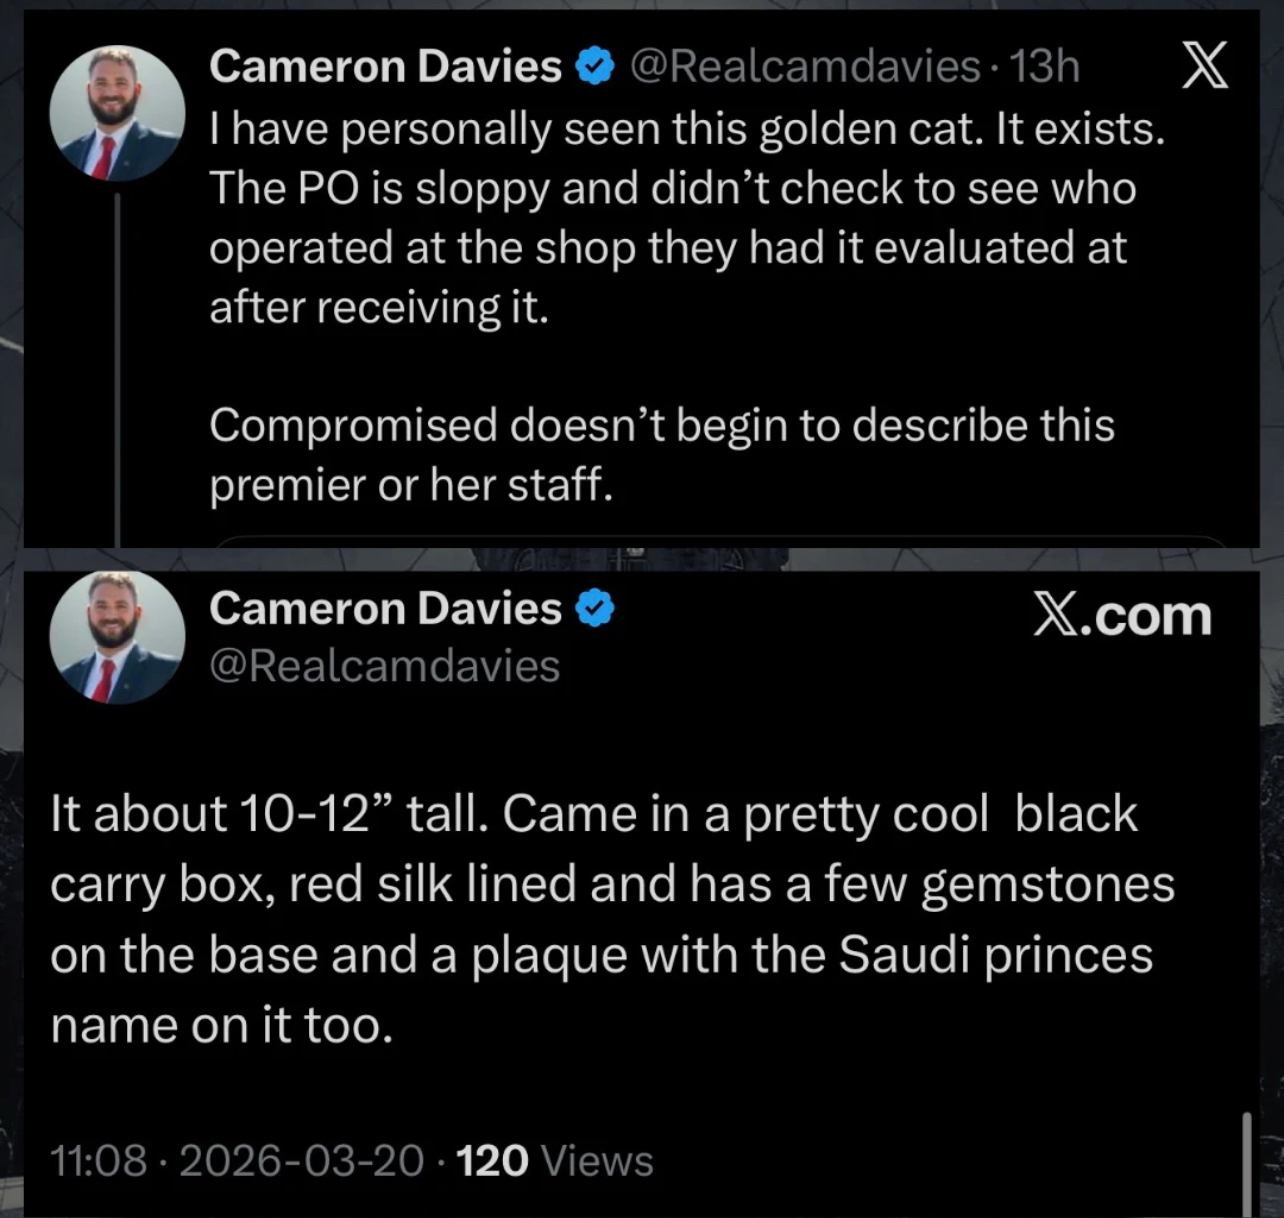Open the Cameron Davies name link in the top tweet

click(x=385, y=67)
